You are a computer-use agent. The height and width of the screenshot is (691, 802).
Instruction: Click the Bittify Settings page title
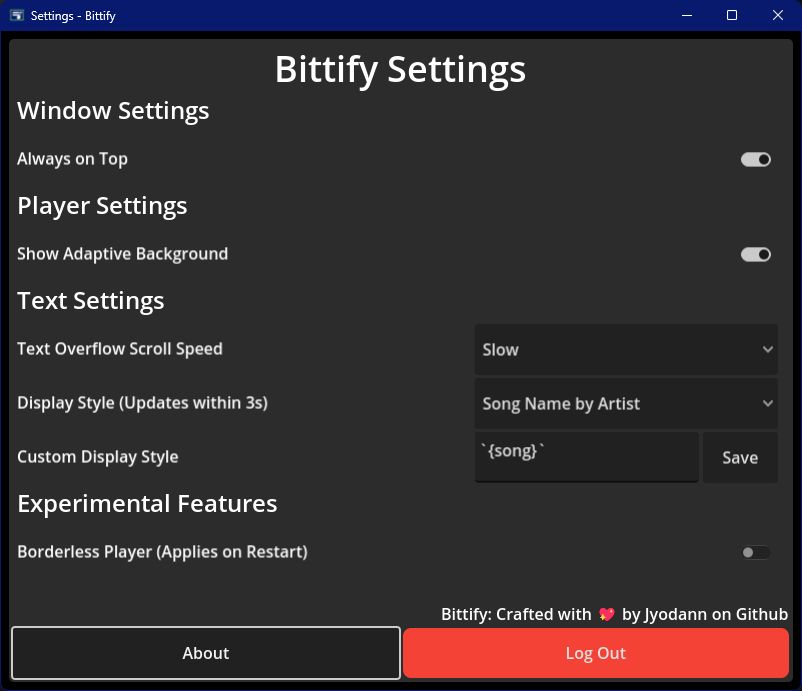400,69
